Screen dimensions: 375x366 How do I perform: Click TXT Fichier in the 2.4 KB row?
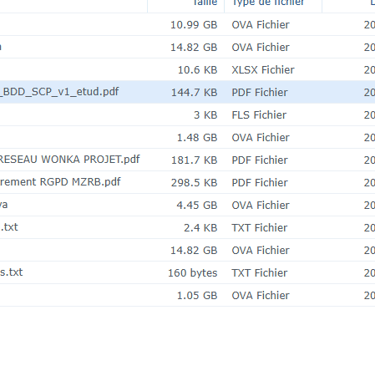pos(259,228)
